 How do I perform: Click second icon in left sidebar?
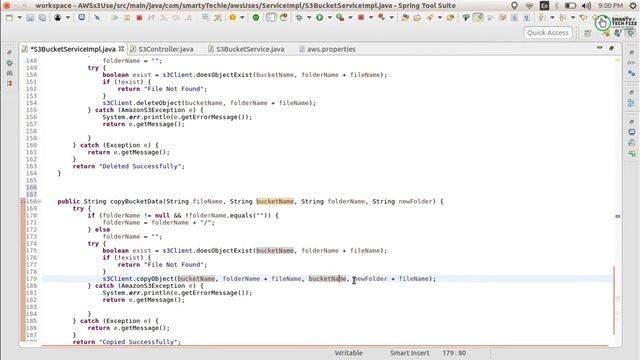pyautogui.click(x=9, y=63)
